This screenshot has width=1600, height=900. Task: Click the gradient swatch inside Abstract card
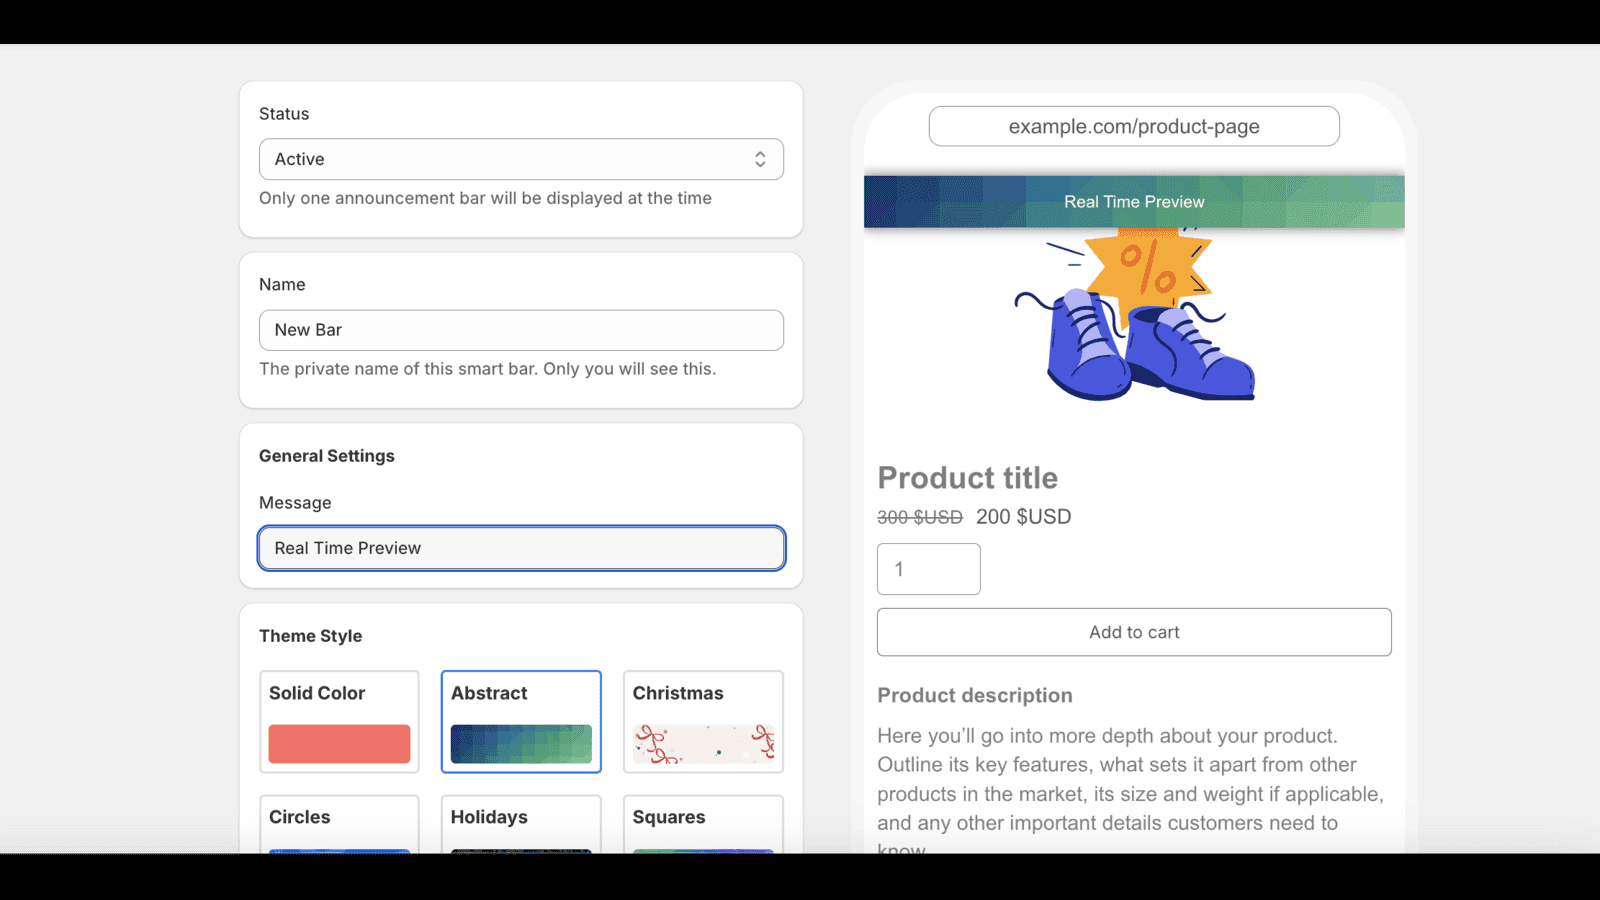coord(521,744)
